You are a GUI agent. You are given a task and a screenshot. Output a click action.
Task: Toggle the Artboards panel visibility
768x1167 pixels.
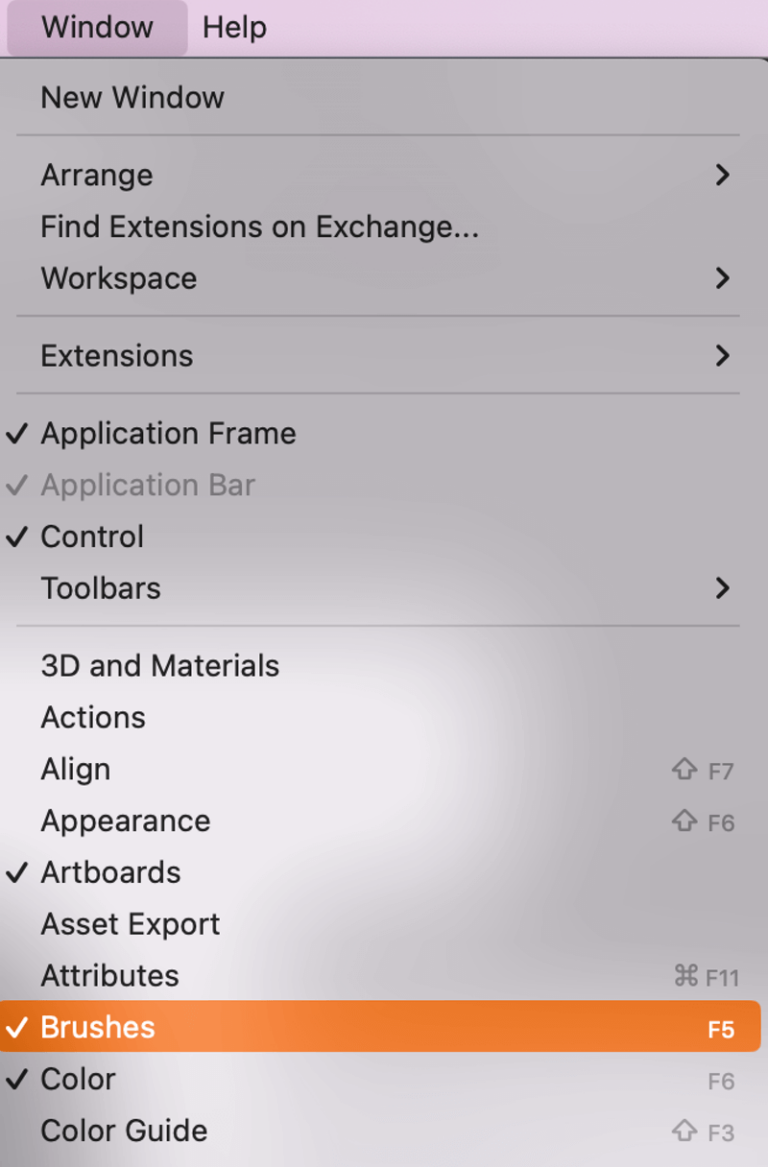click(111, 872)
